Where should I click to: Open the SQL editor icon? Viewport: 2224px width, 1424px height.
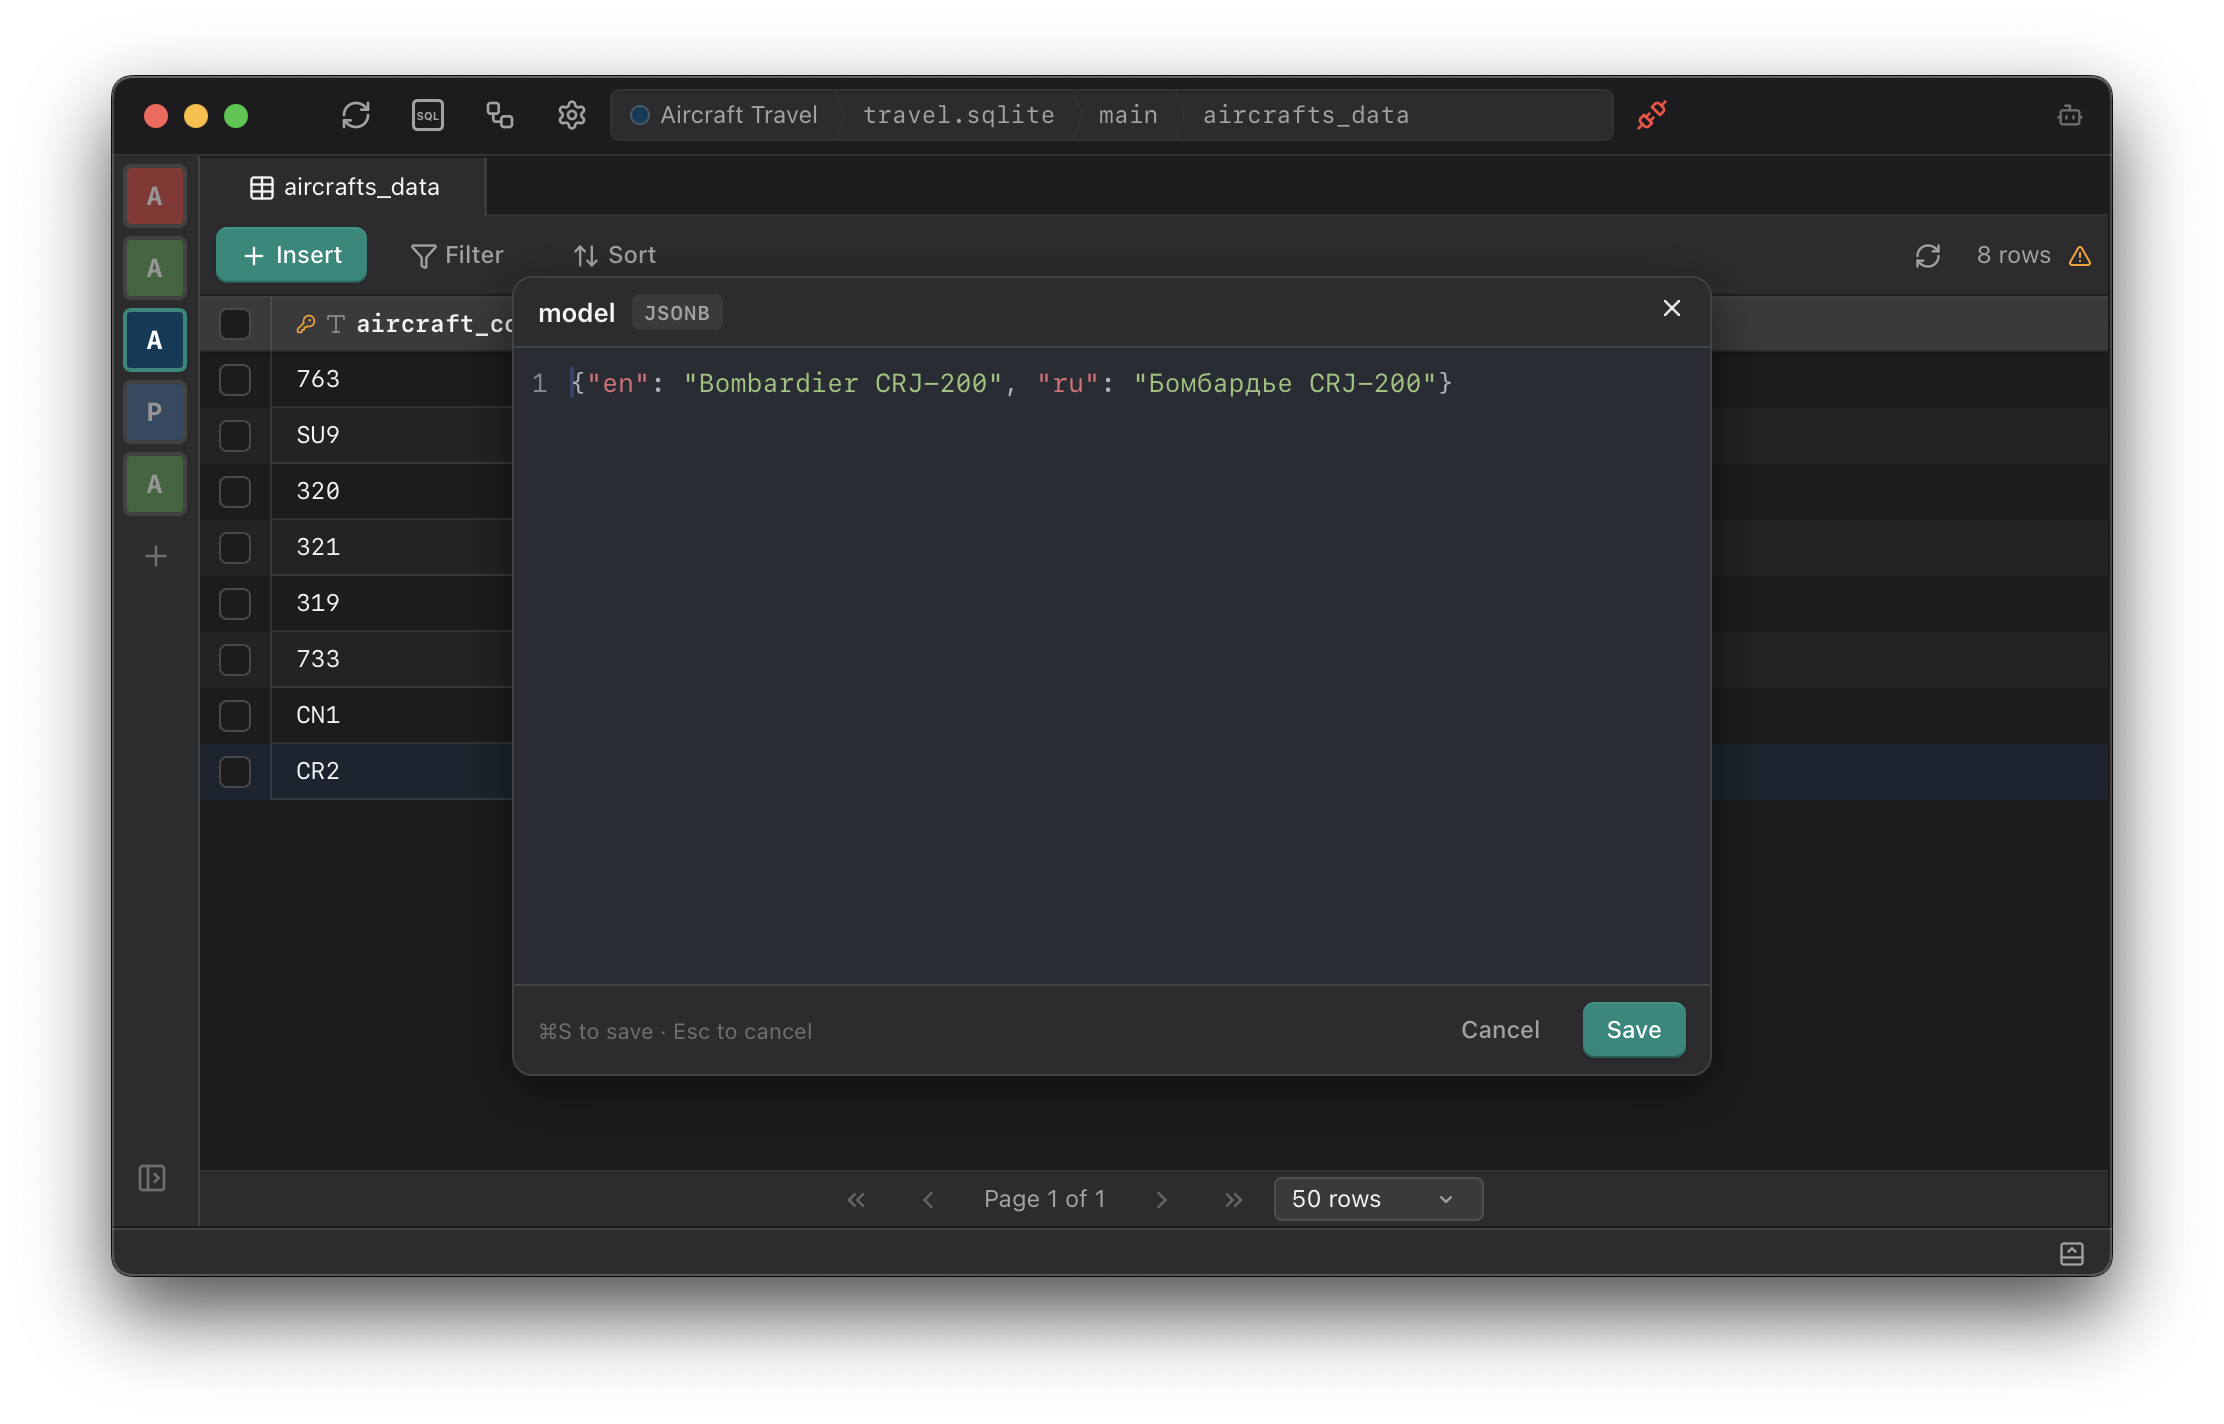pos(428,115)
